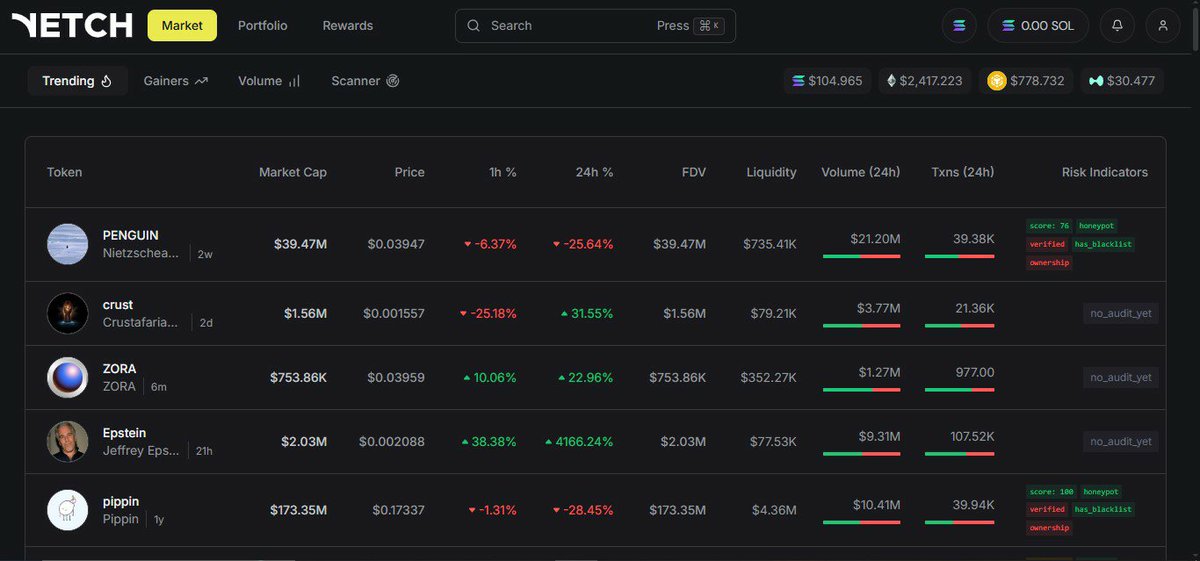Click the PENGUIN token avatar

point(68,244)
